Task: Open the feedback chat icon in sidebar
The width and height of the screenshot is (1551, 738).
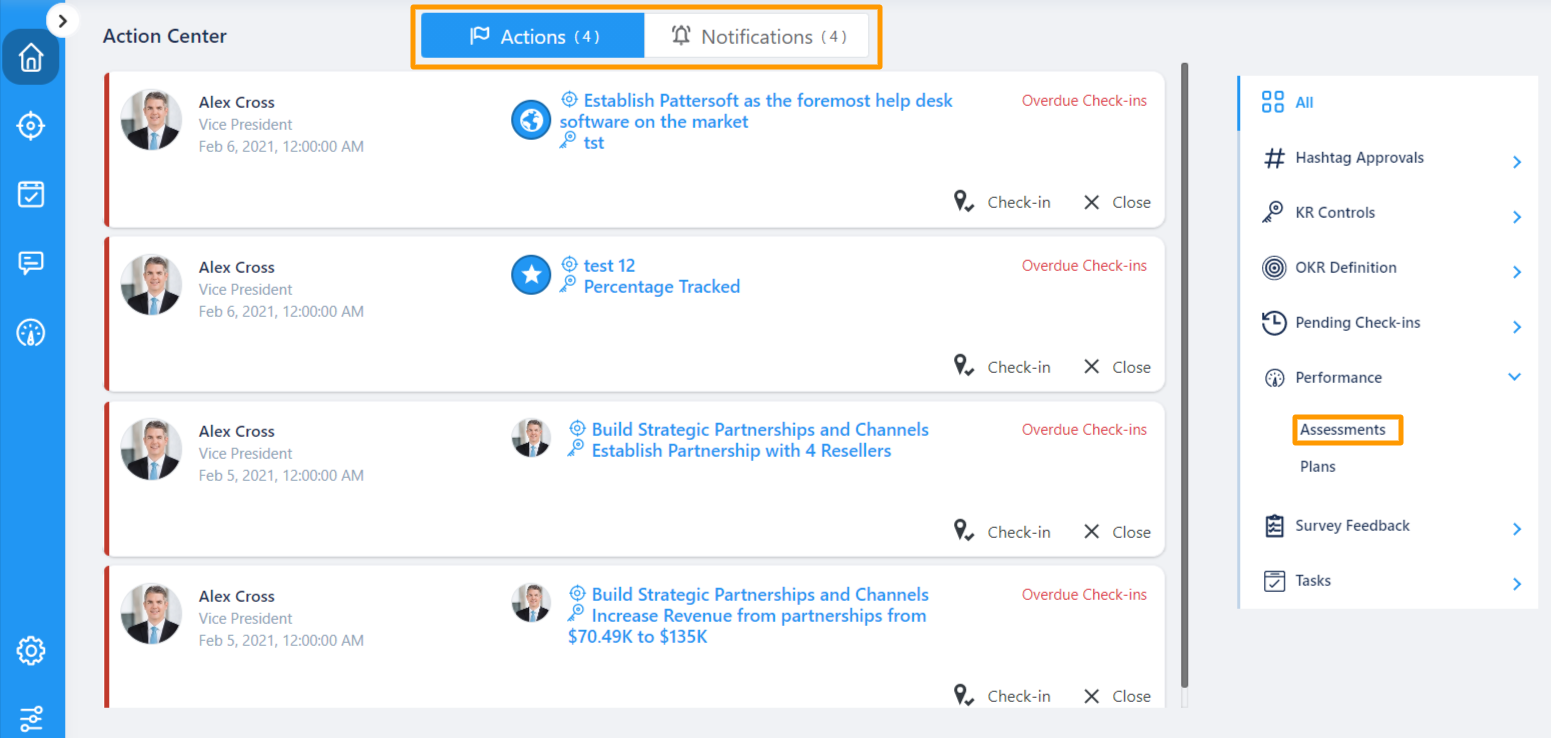Action: 31,263
